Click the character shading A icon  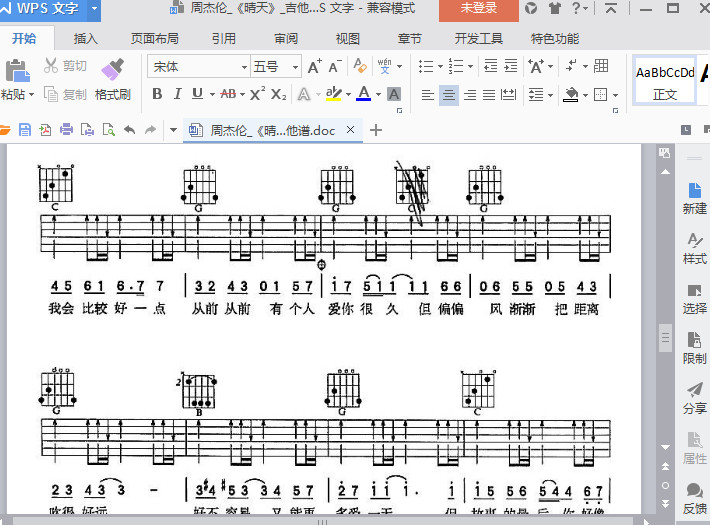pos(394,94)
